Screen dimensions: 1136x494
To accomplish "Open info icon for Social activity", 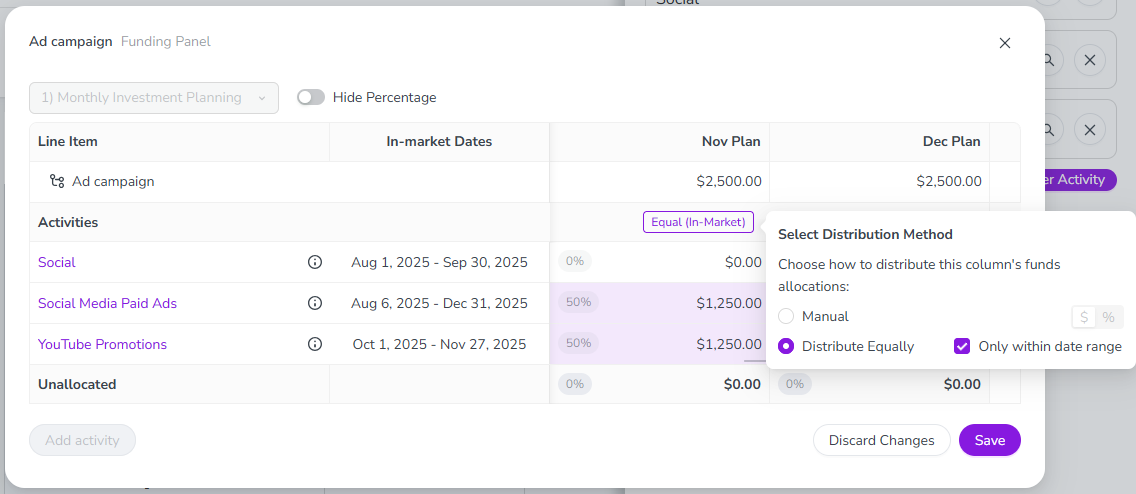I will click(x=315, y=262).
